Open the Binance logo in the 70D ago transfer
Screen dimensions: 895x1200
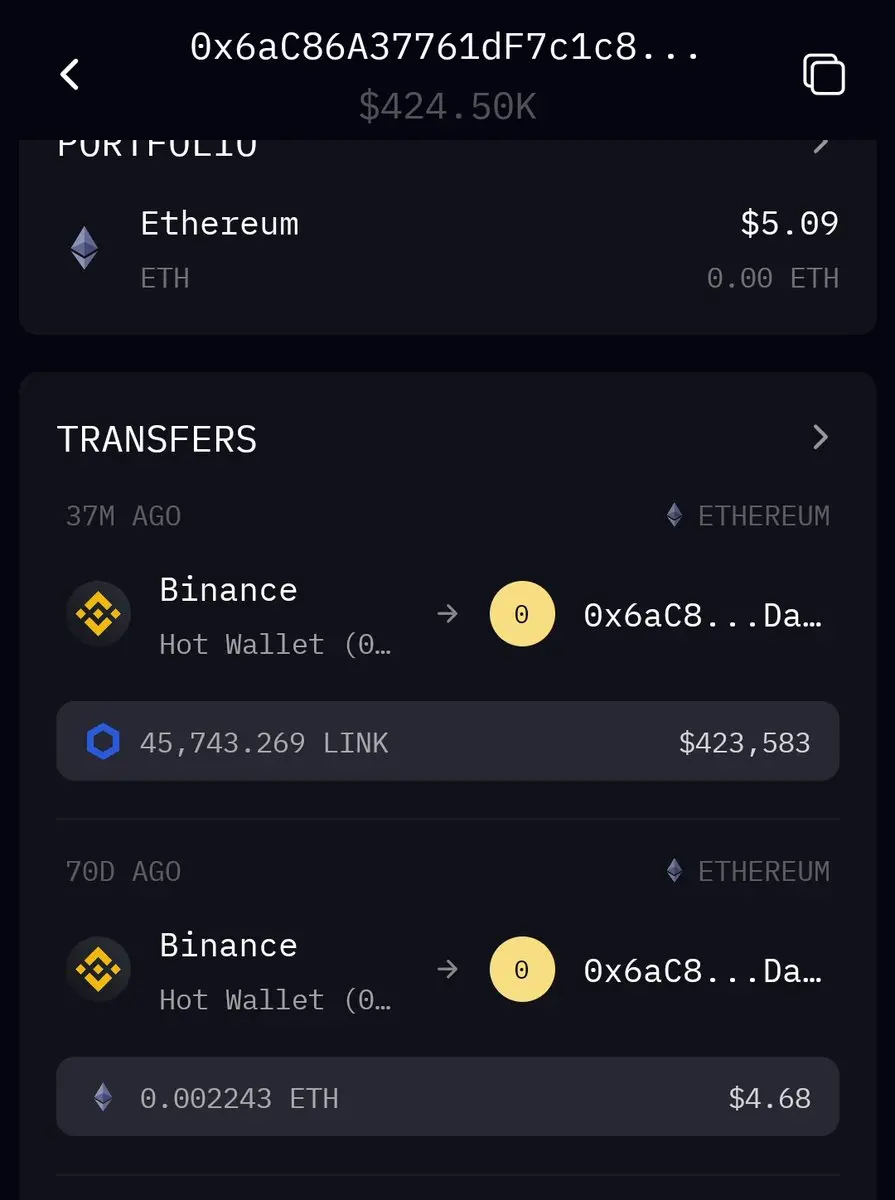pos(98,970)
